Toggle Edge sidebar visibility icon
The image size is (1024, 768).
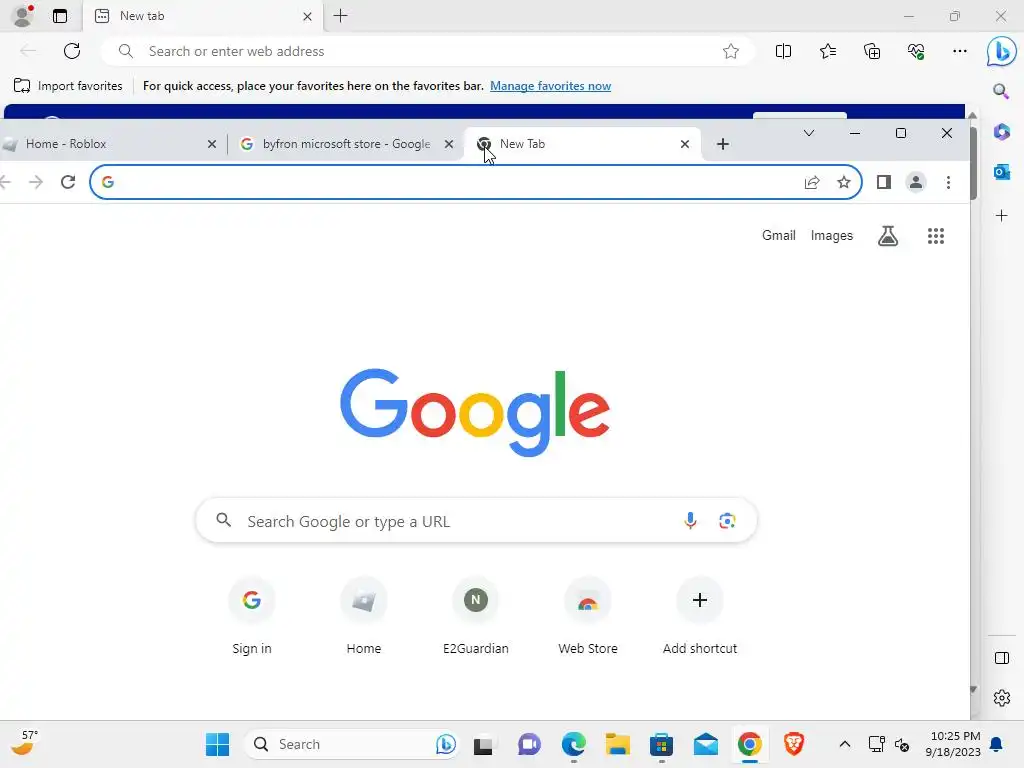[x=1001, y=658]
